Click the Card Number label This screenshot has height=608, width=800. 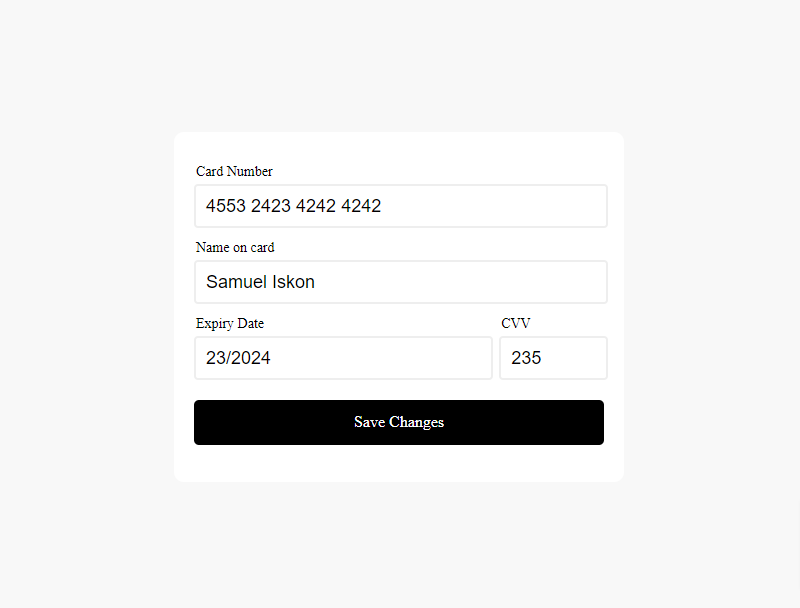click(x=234, y=171)
